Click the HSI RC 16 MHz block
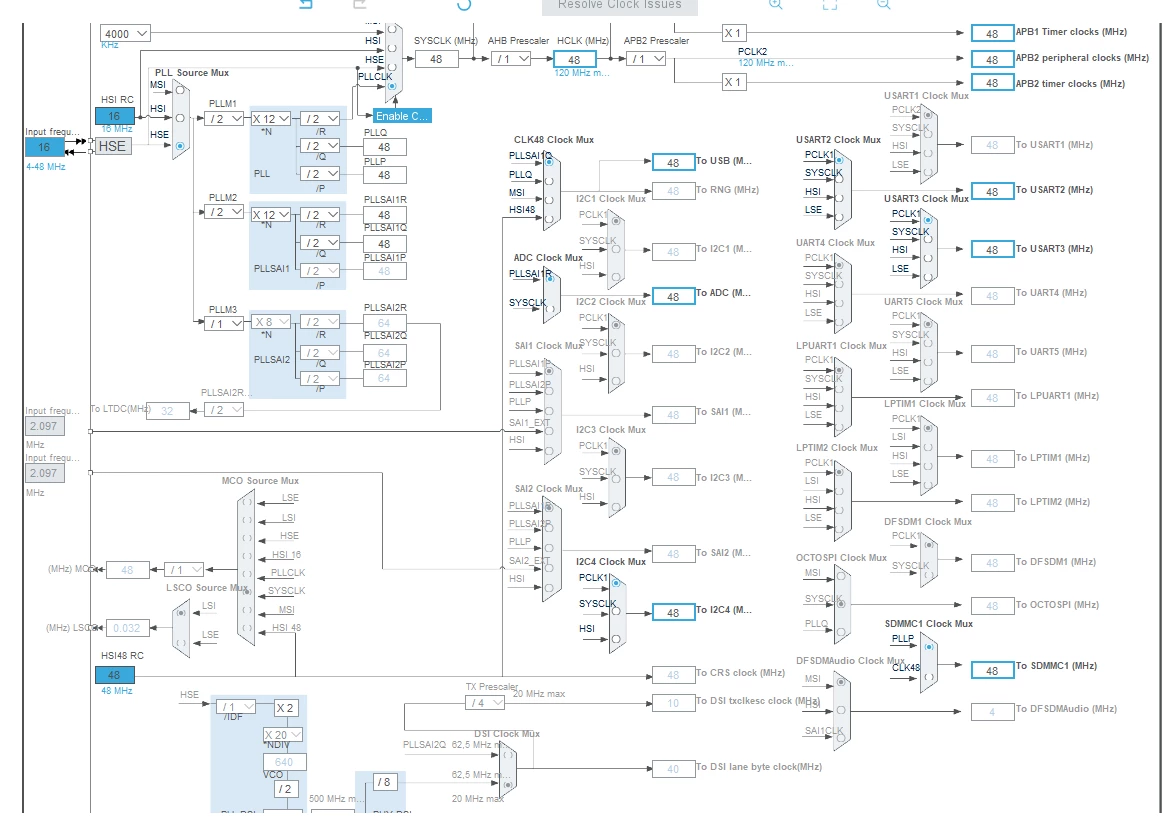1168x821 pixels. coord(115,116)
